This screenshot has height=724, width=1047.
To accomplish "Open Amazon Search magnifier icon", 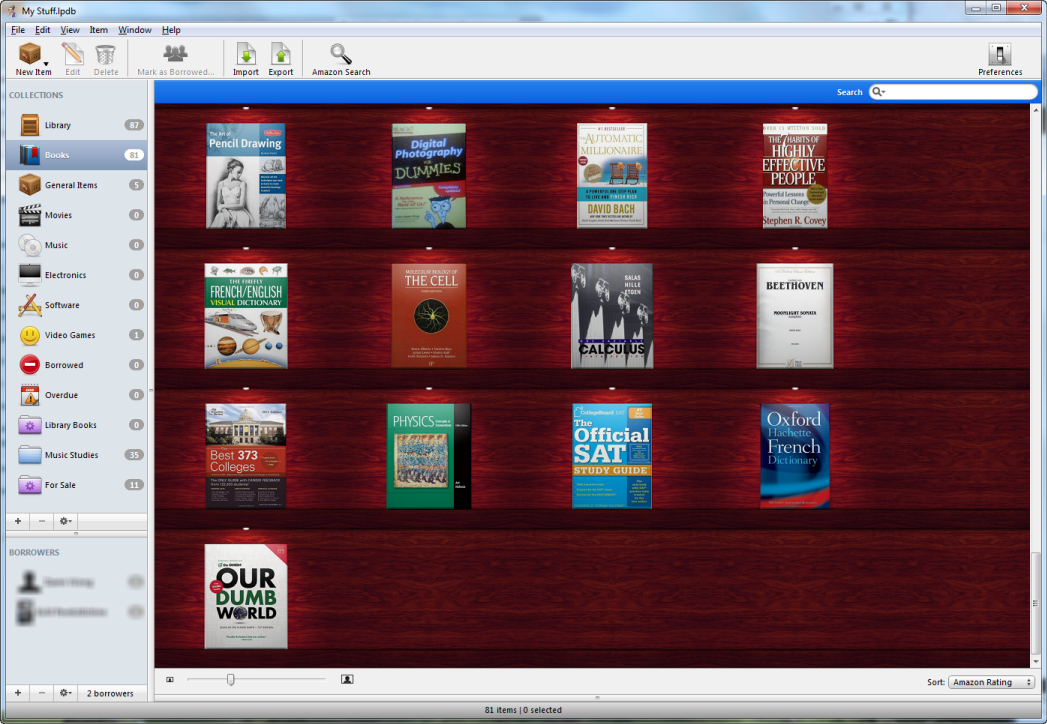I will point(341,54).
